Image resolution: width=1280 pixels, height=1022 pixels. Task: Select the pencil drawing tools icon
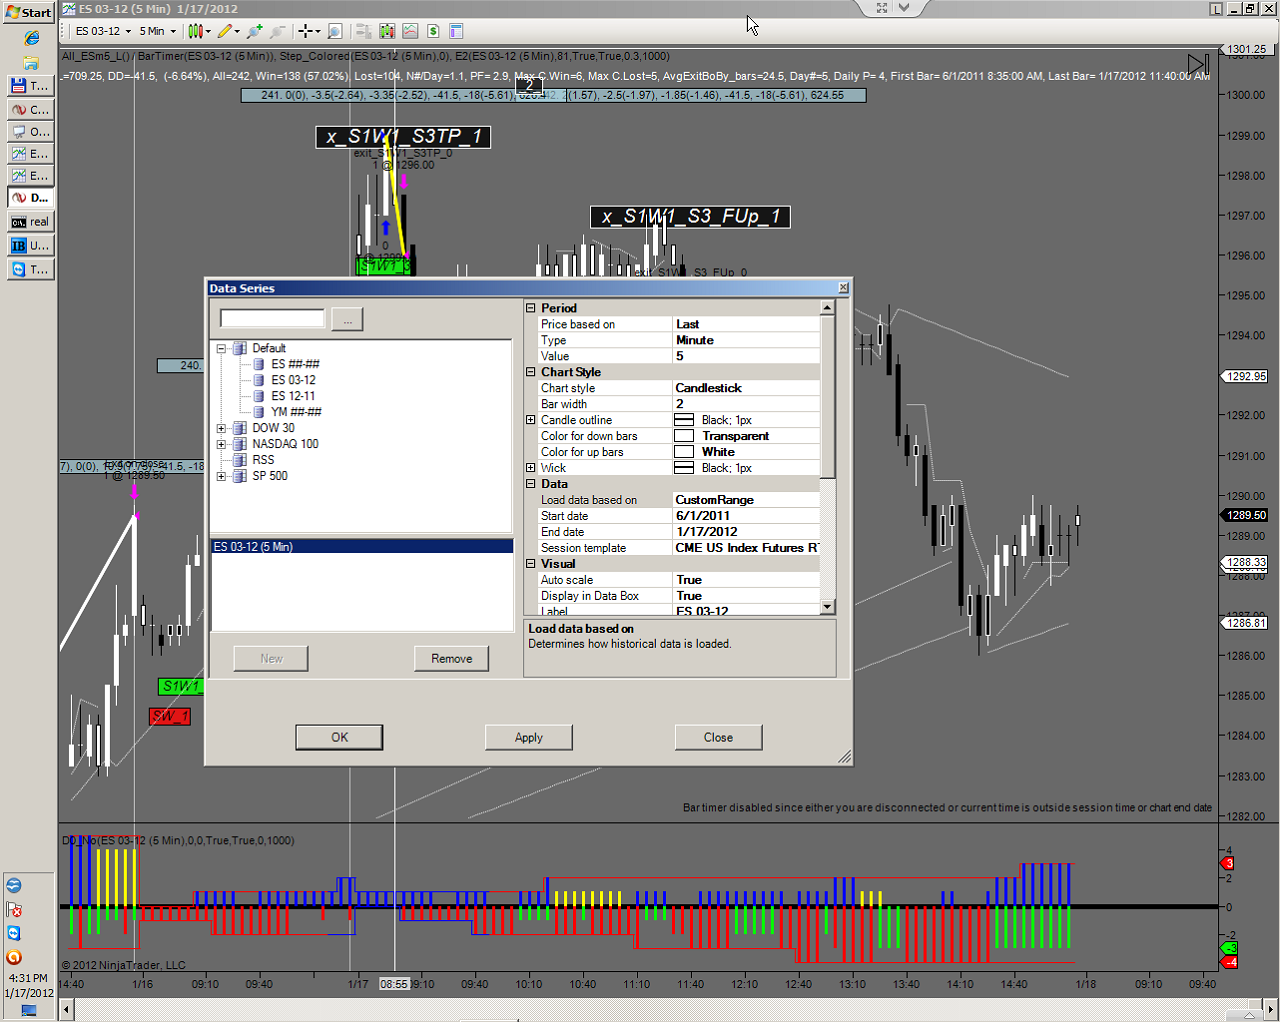(224, 31)
